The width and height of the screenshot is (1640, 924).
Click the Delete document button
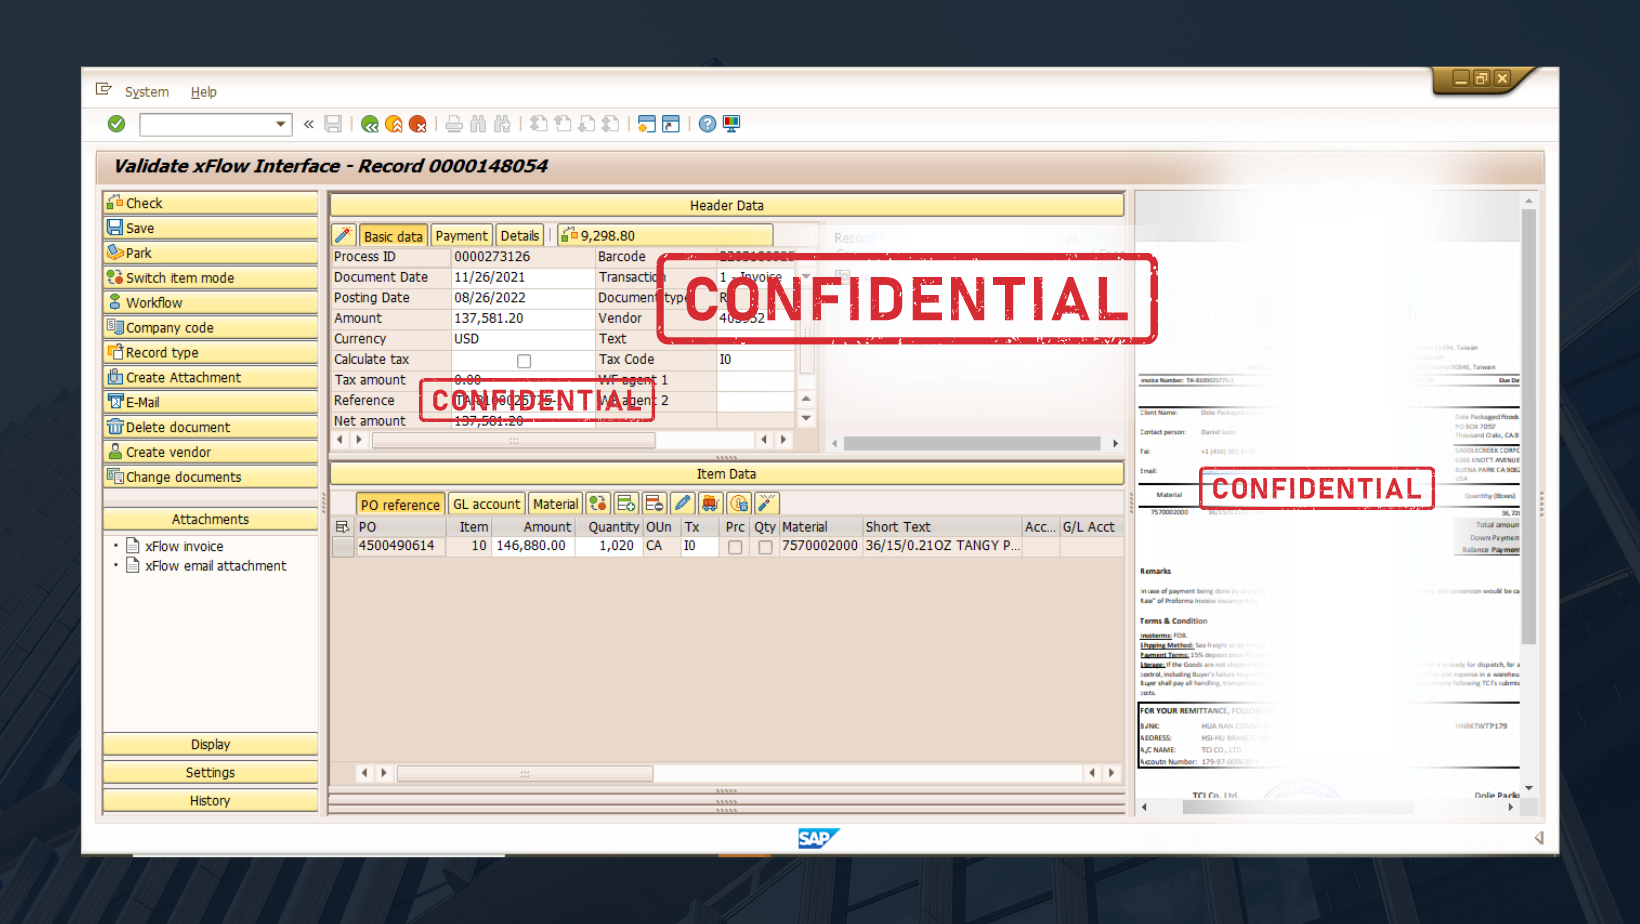(x=210, y=427)
